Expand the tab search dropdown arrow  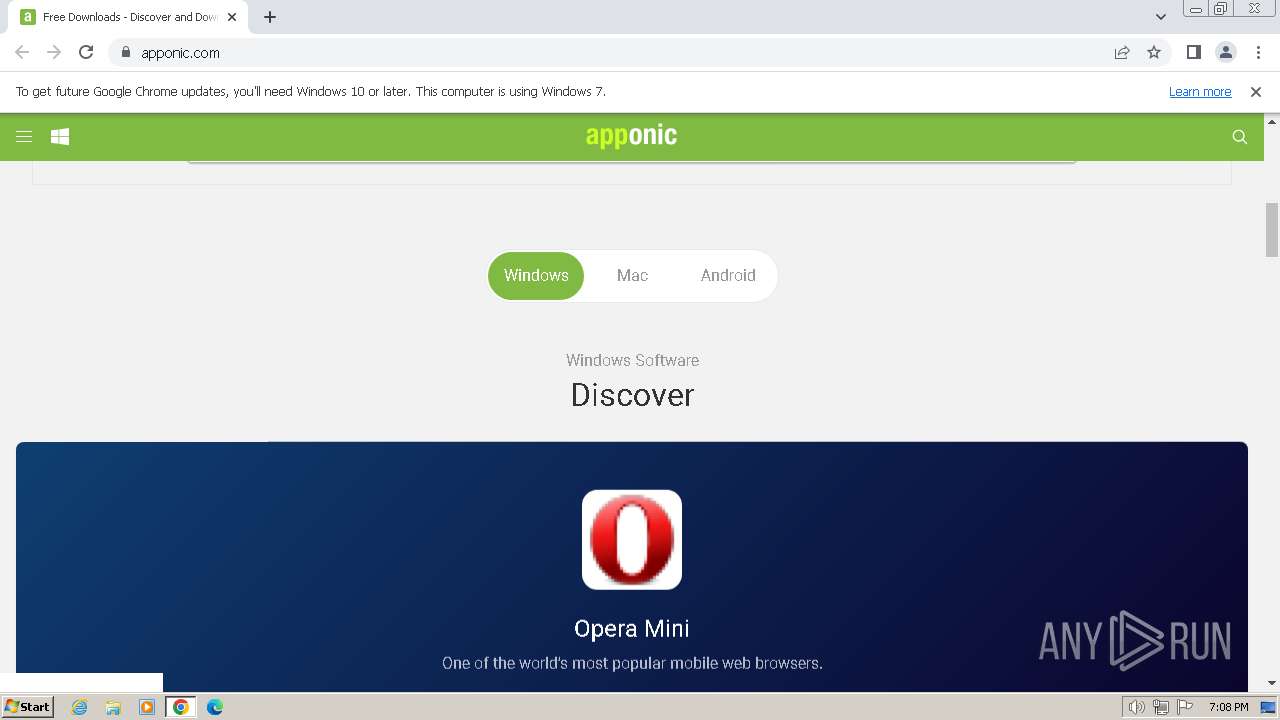click(1160, 17)
